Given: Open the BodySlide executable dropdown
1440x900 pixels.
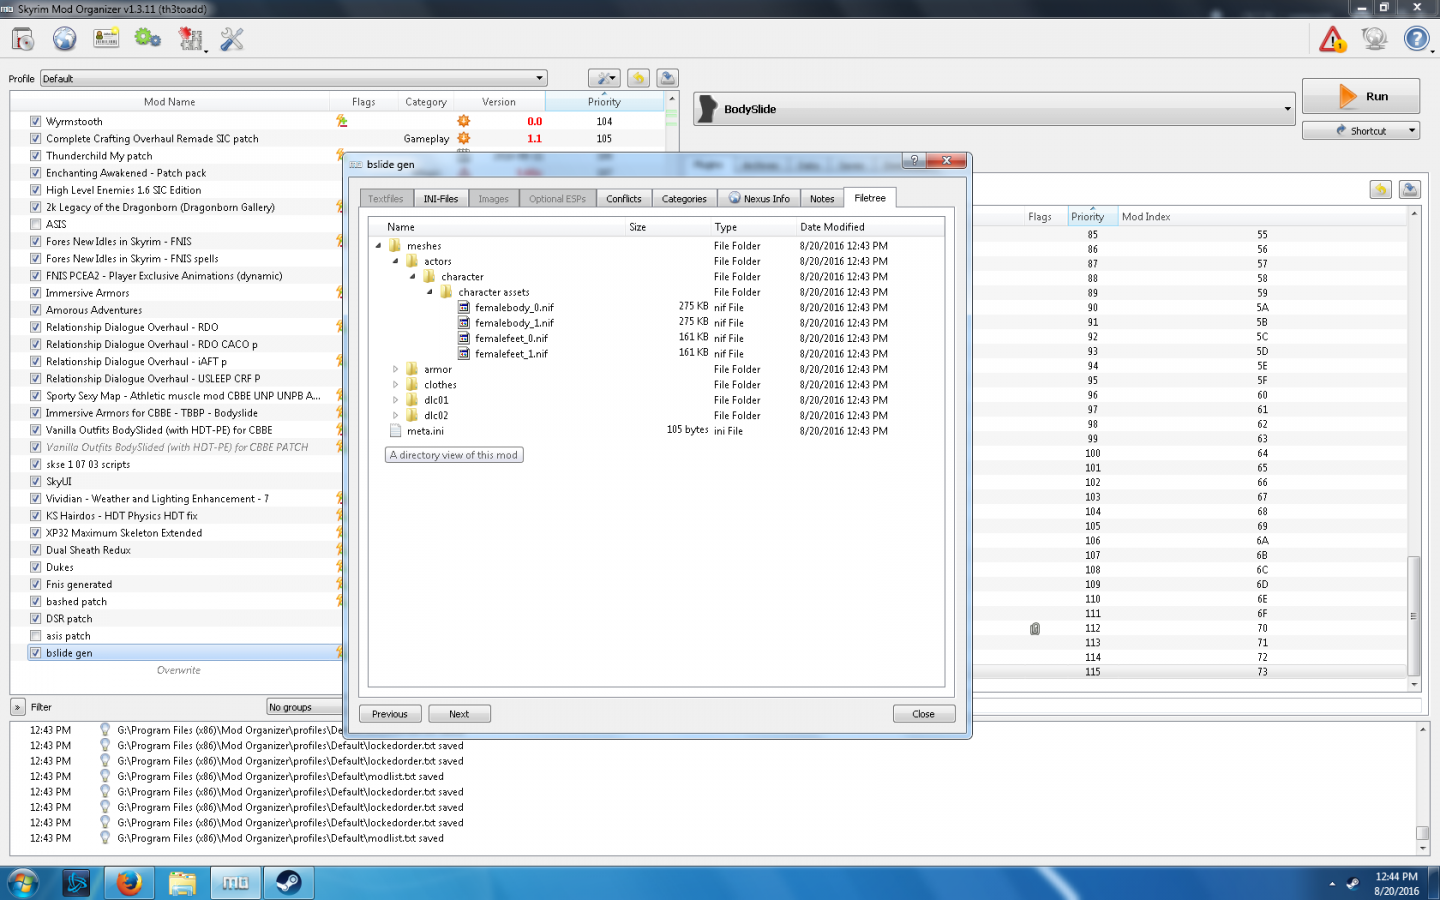Looking at the screenshot, I should point(994,109).
